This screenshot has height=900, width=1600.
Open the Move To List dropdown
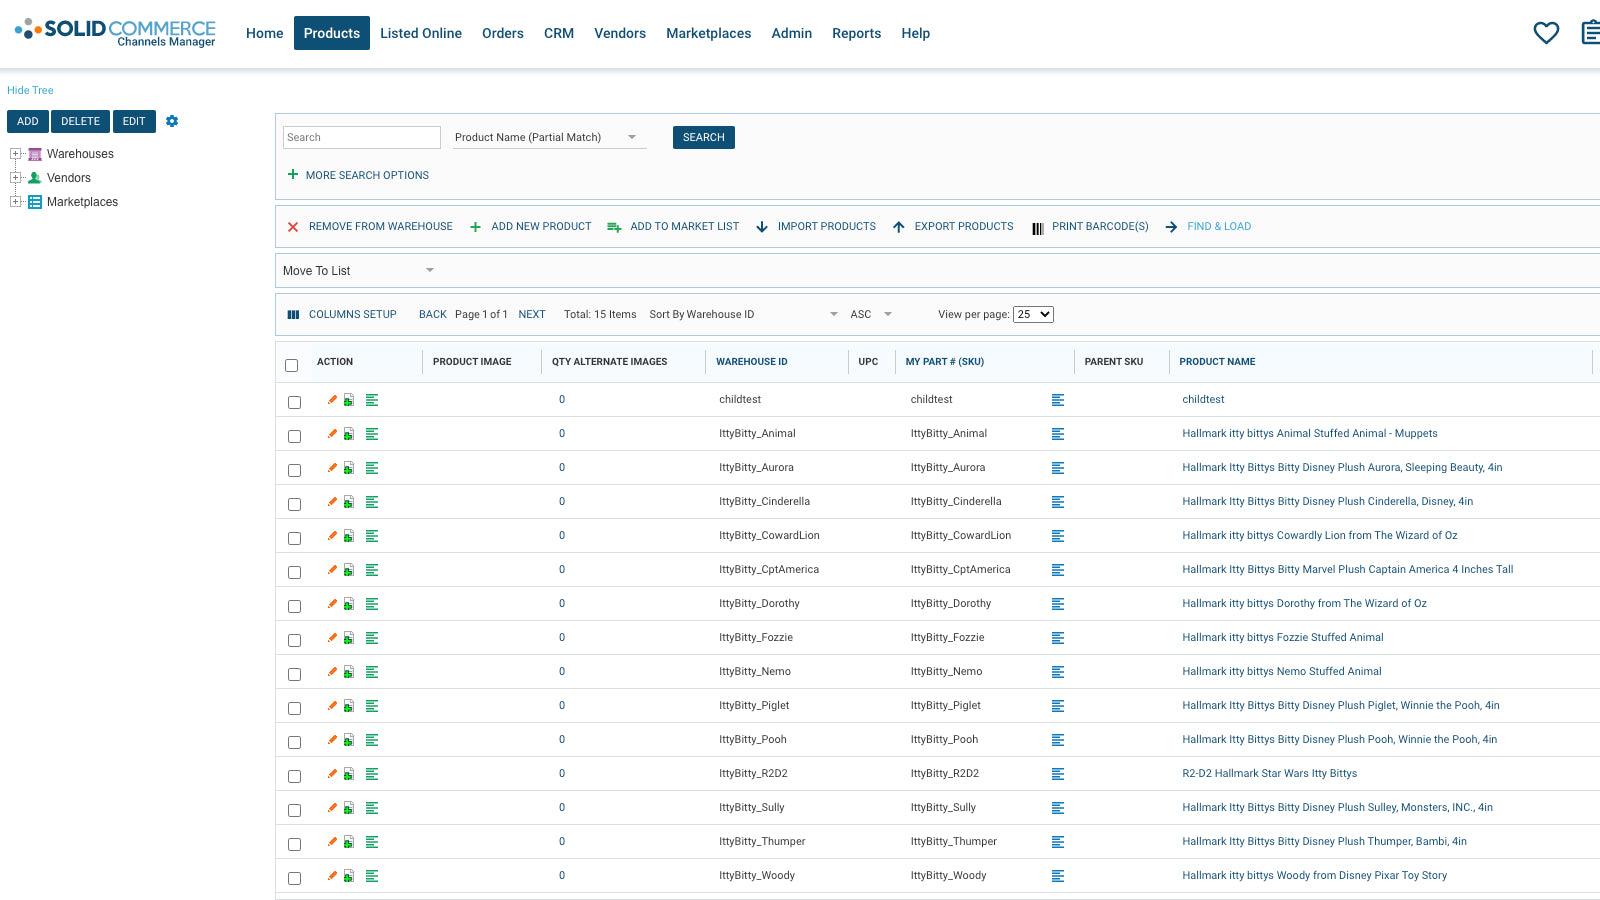[358, 270]
